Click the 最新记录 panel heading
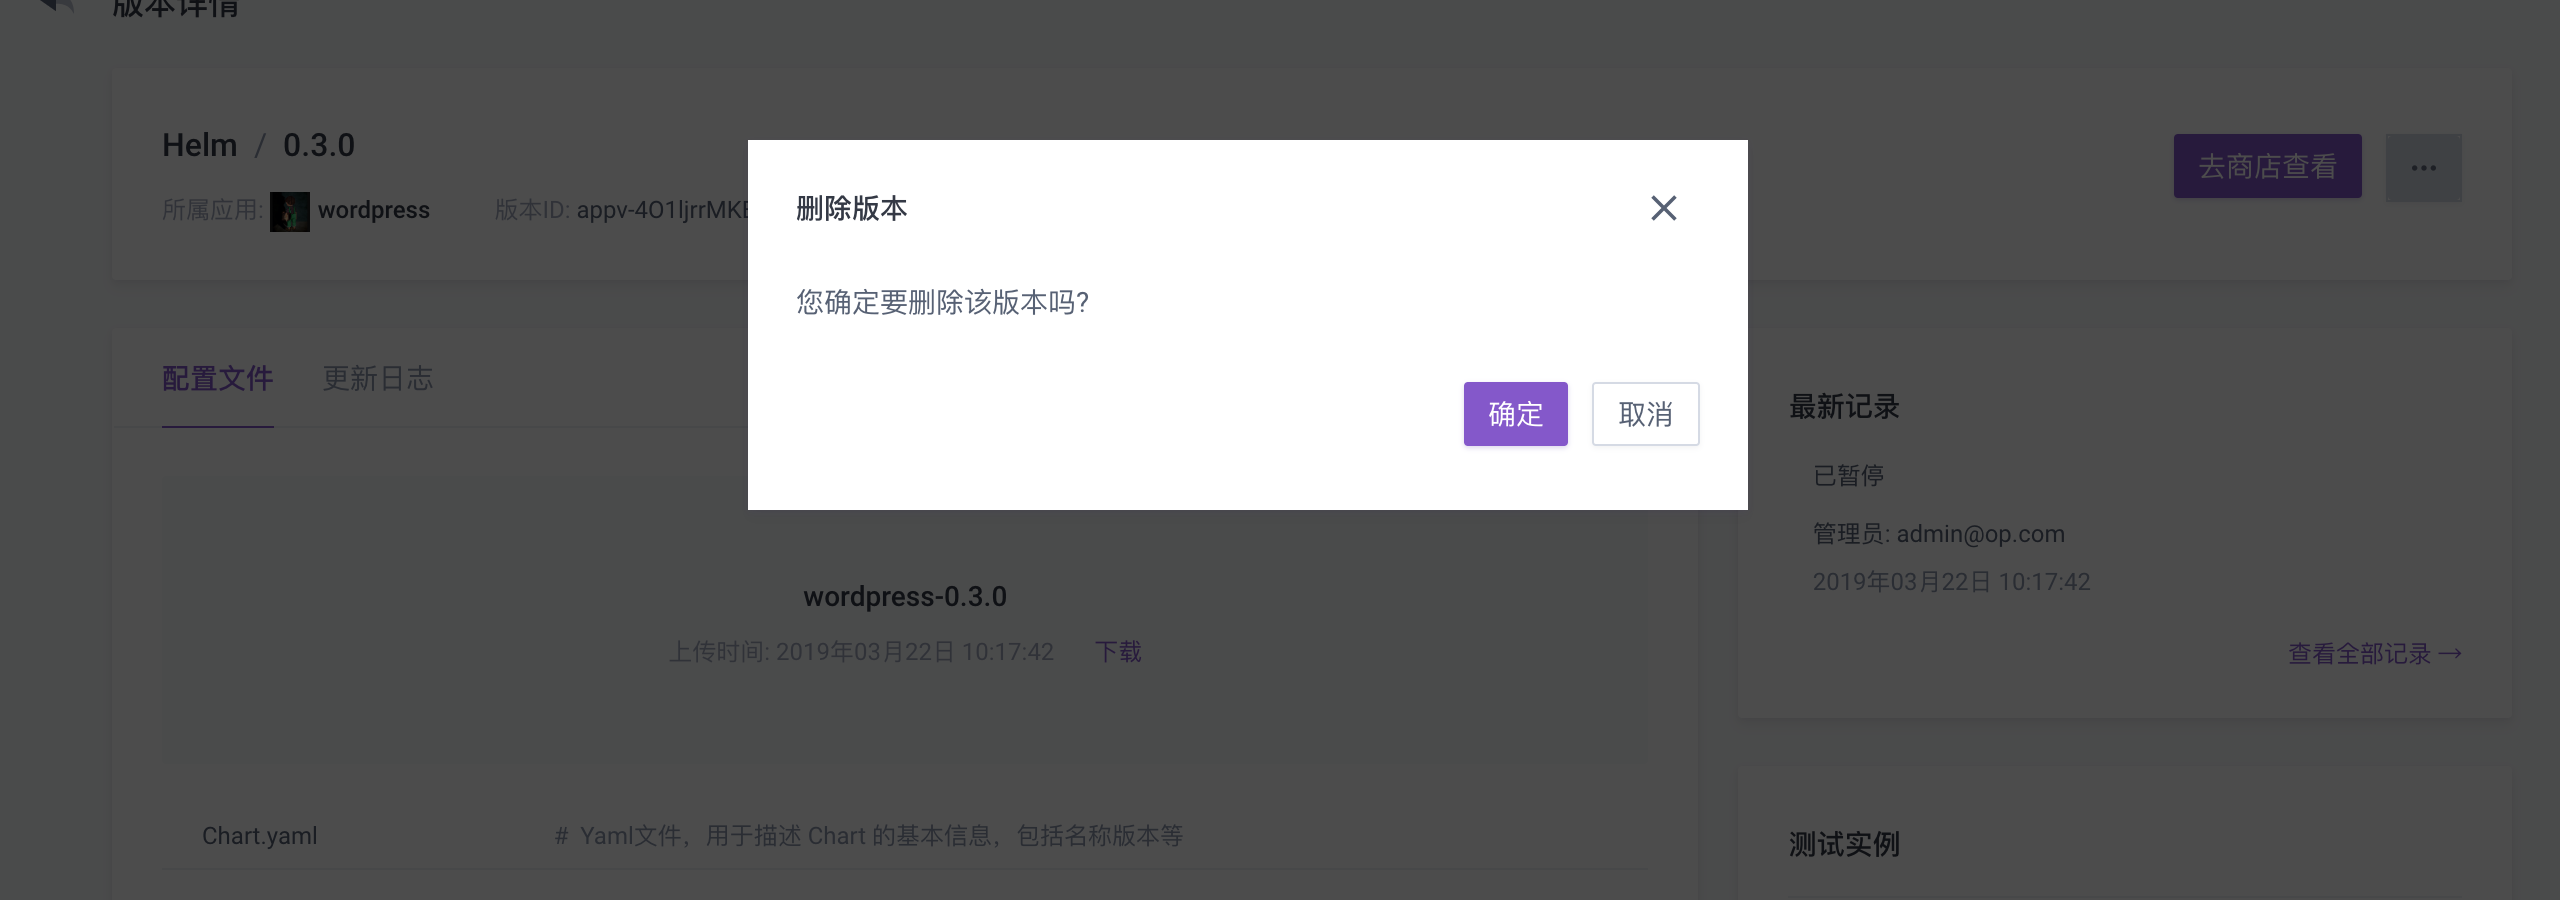Screen dimensions: 2560x900 coord(1842,407)
